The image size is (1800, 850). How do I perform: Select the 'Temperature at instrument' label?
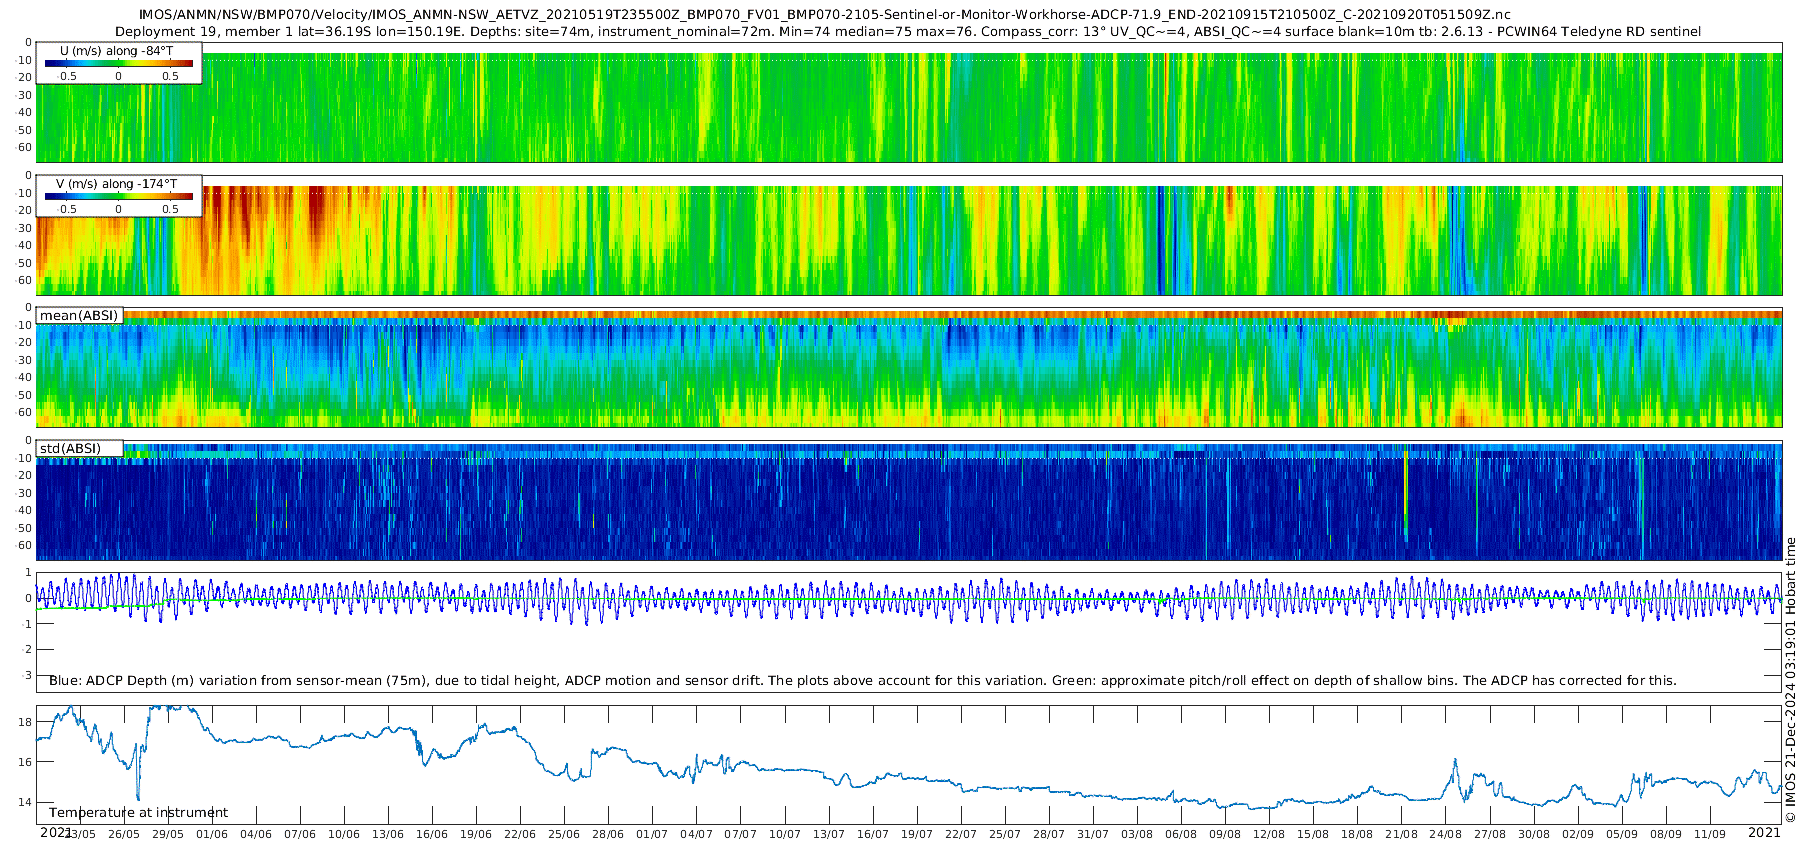coord(138,813)
